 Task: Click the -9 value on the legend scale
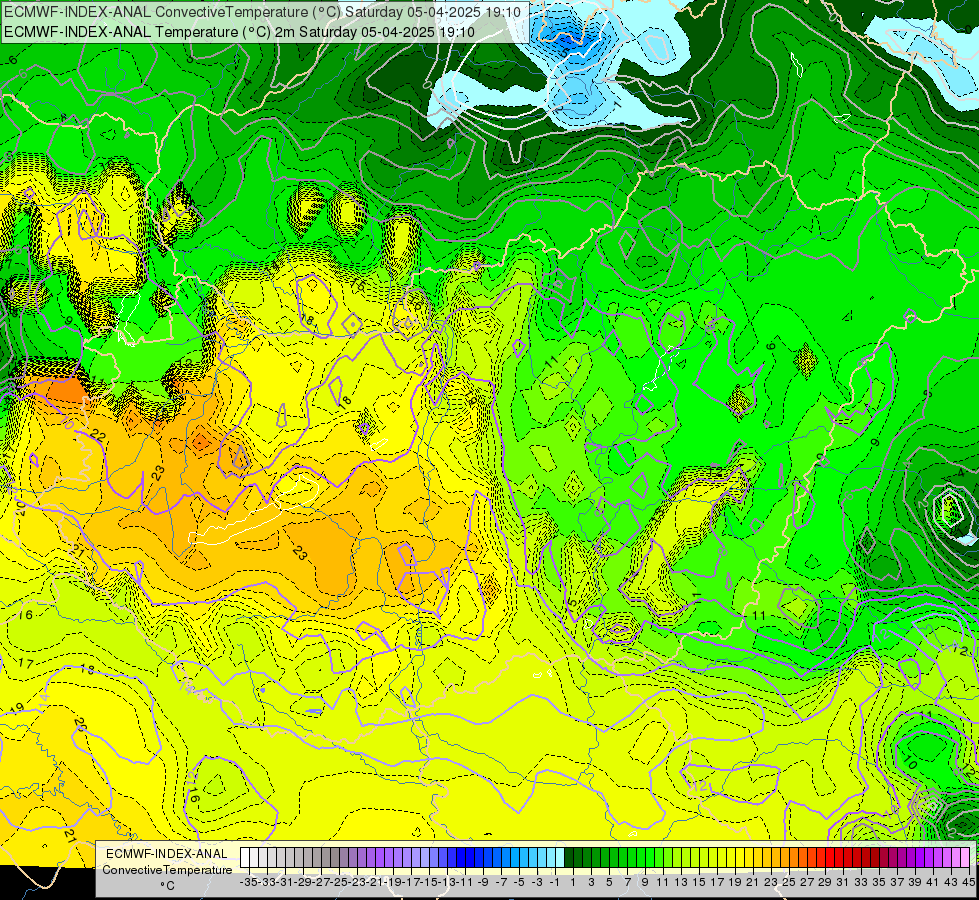click(x=483, y=882)
